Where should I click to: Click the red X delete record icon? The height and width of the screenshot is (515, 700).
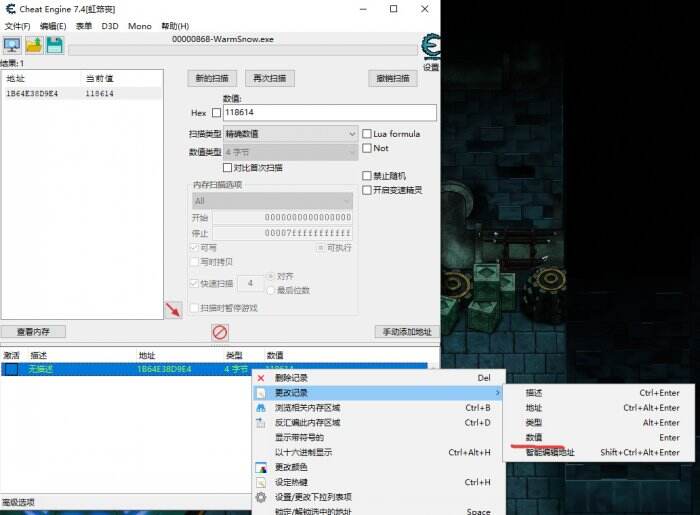click(261, 378)
